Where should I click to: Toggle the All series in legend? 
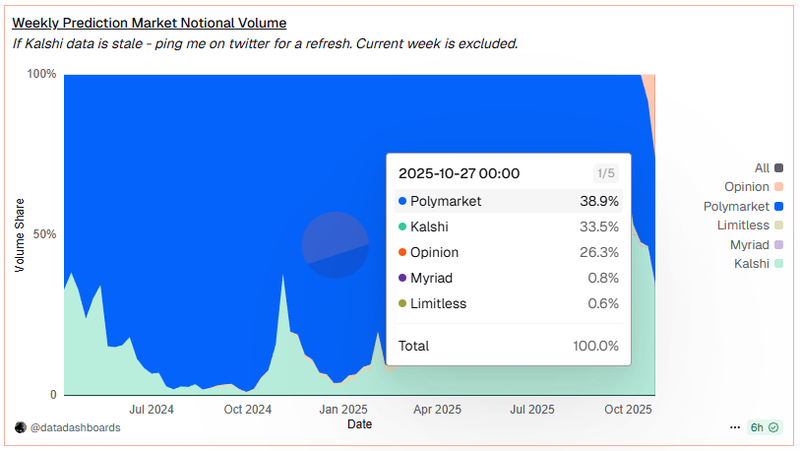pos(763,168)
